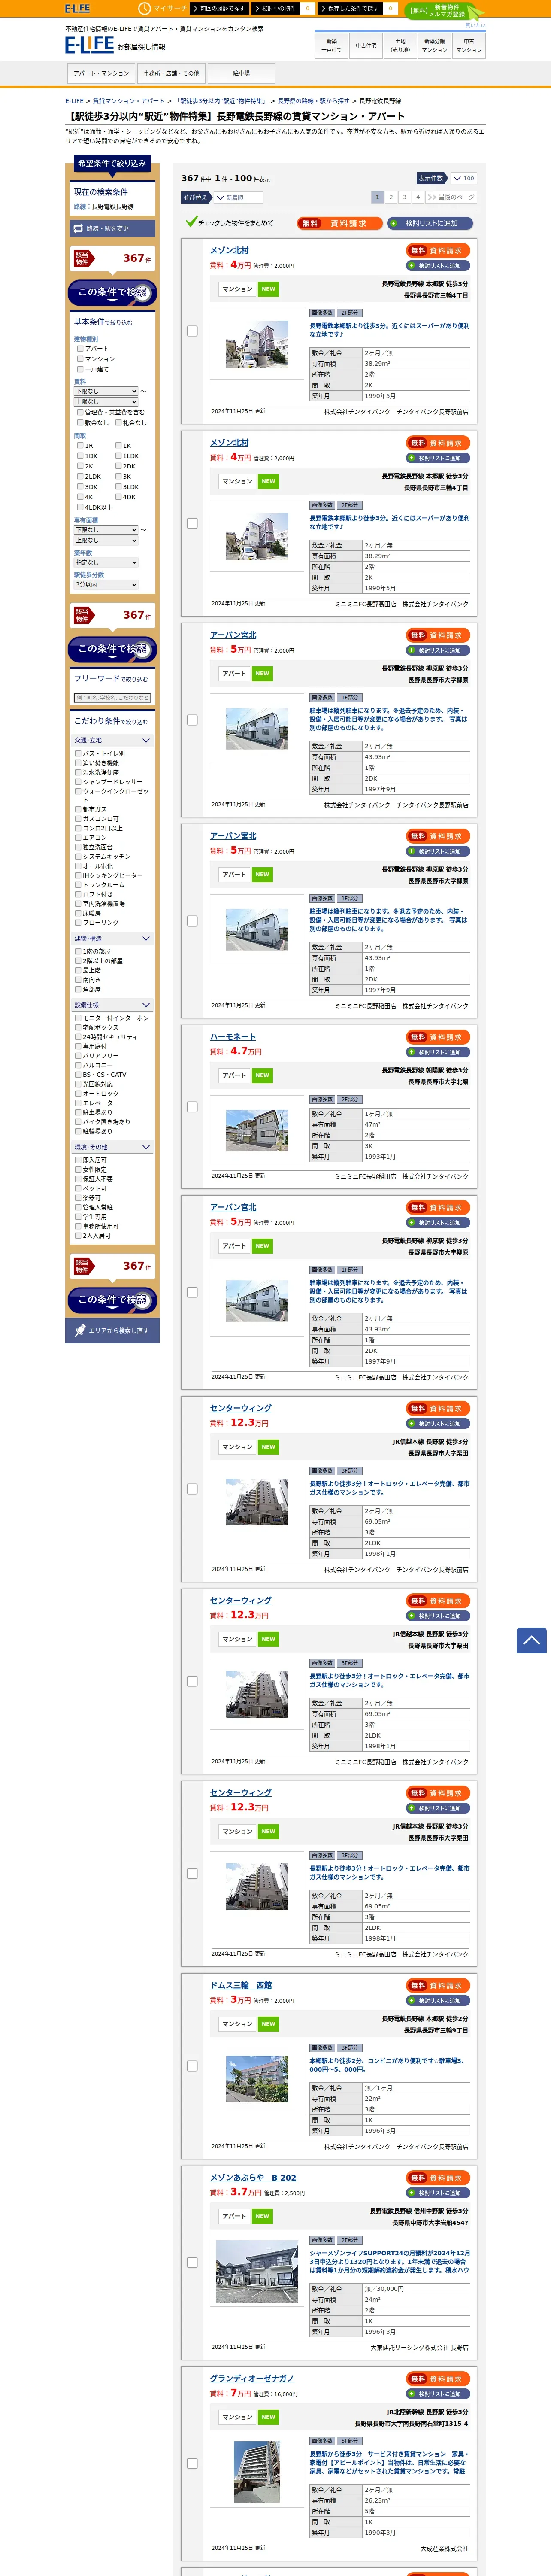Click the エリアから検索し直す pin button
This screenshot has height=2576, width=551.
[112, 1330]
